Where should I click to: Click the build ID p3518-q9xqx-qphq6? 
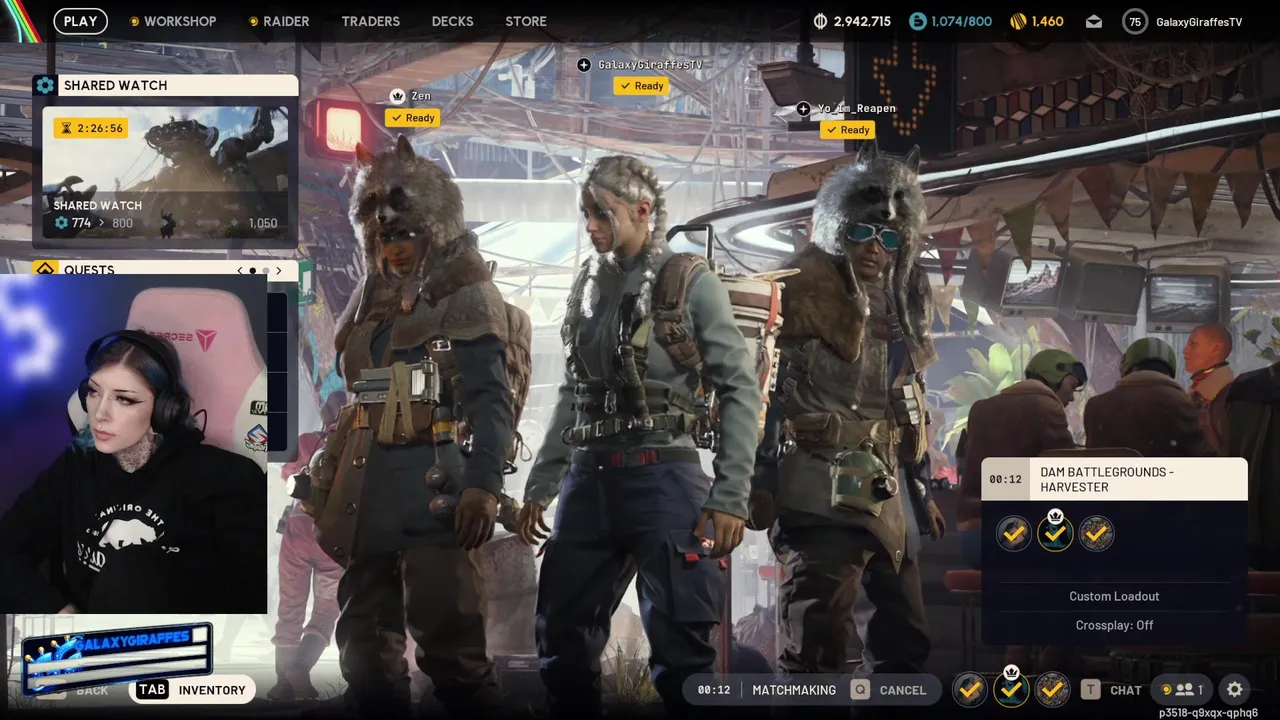1208,713
